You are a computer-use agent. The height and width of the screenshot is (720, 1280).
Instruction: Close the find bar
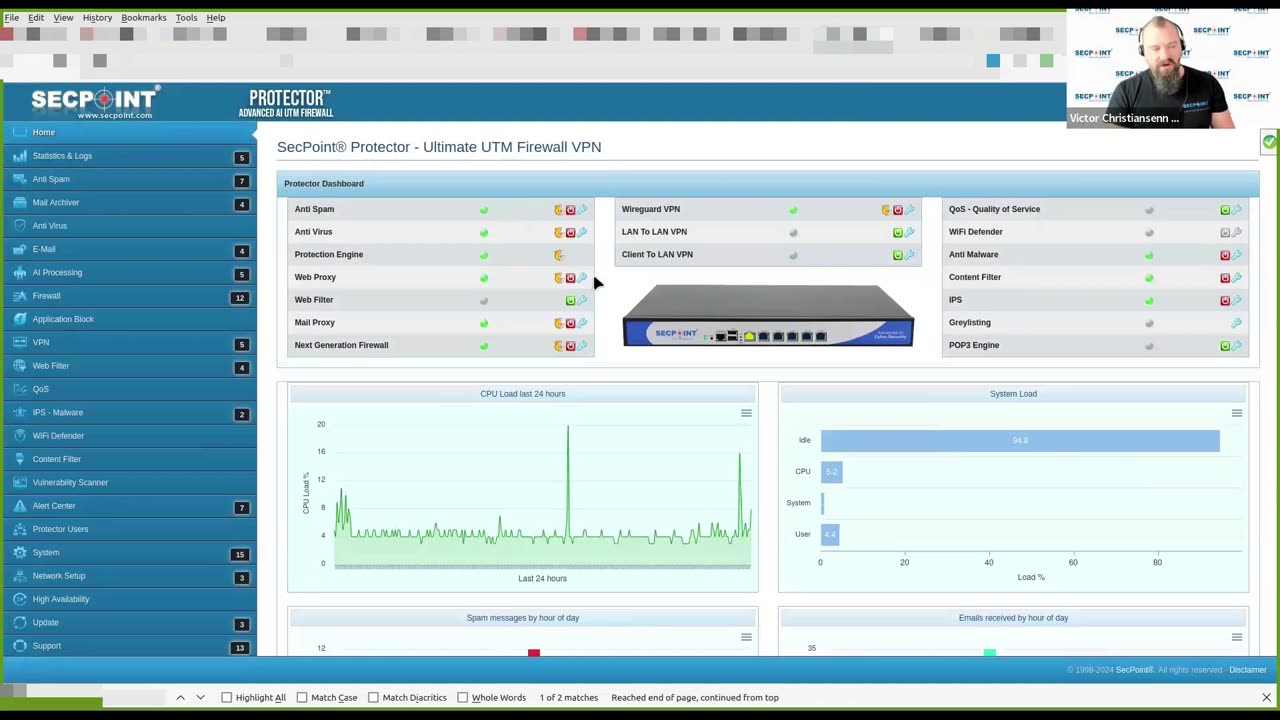tap(1266, 698)
